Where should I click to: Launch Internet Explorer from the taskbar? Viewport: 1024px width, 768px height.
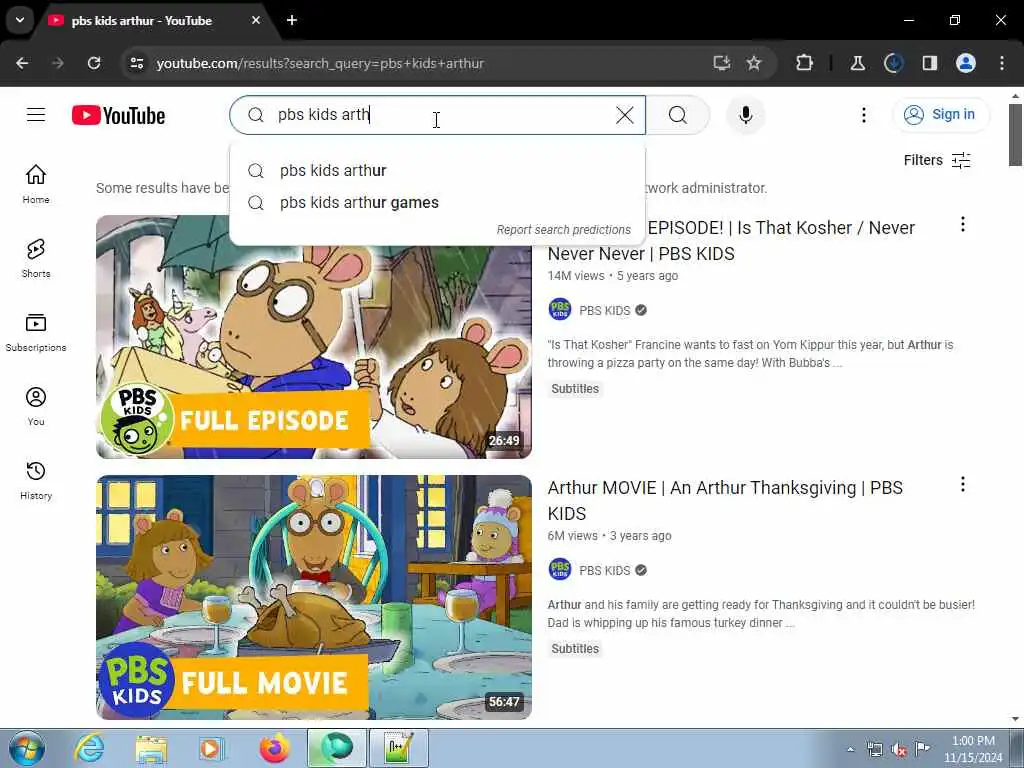[x=89, y=748]
